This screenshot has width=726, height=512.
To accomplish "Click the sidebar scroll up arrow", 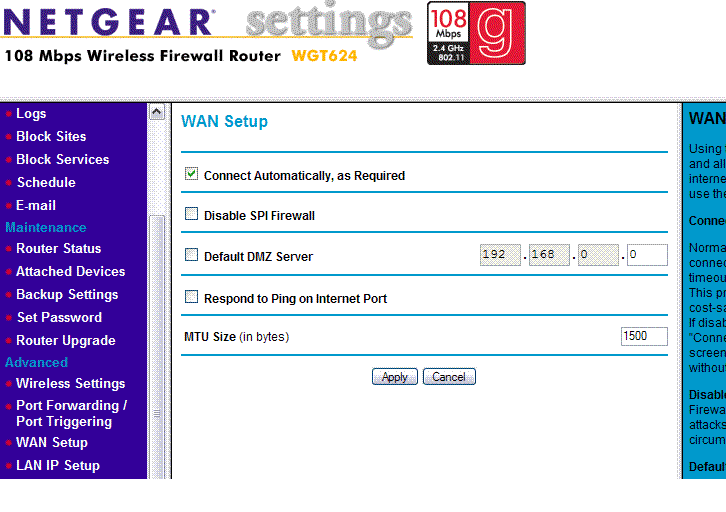I will (156, 112).
